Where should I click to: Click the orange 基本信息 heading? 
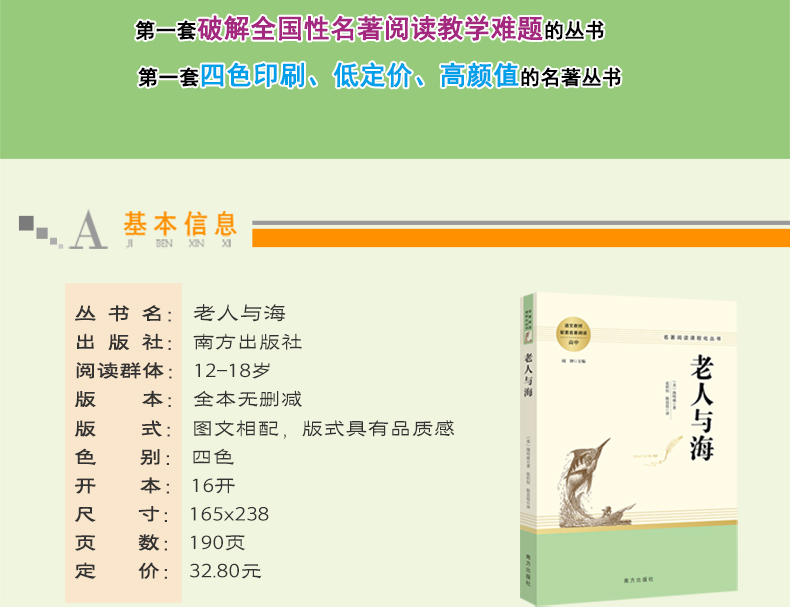pos(180,223)
